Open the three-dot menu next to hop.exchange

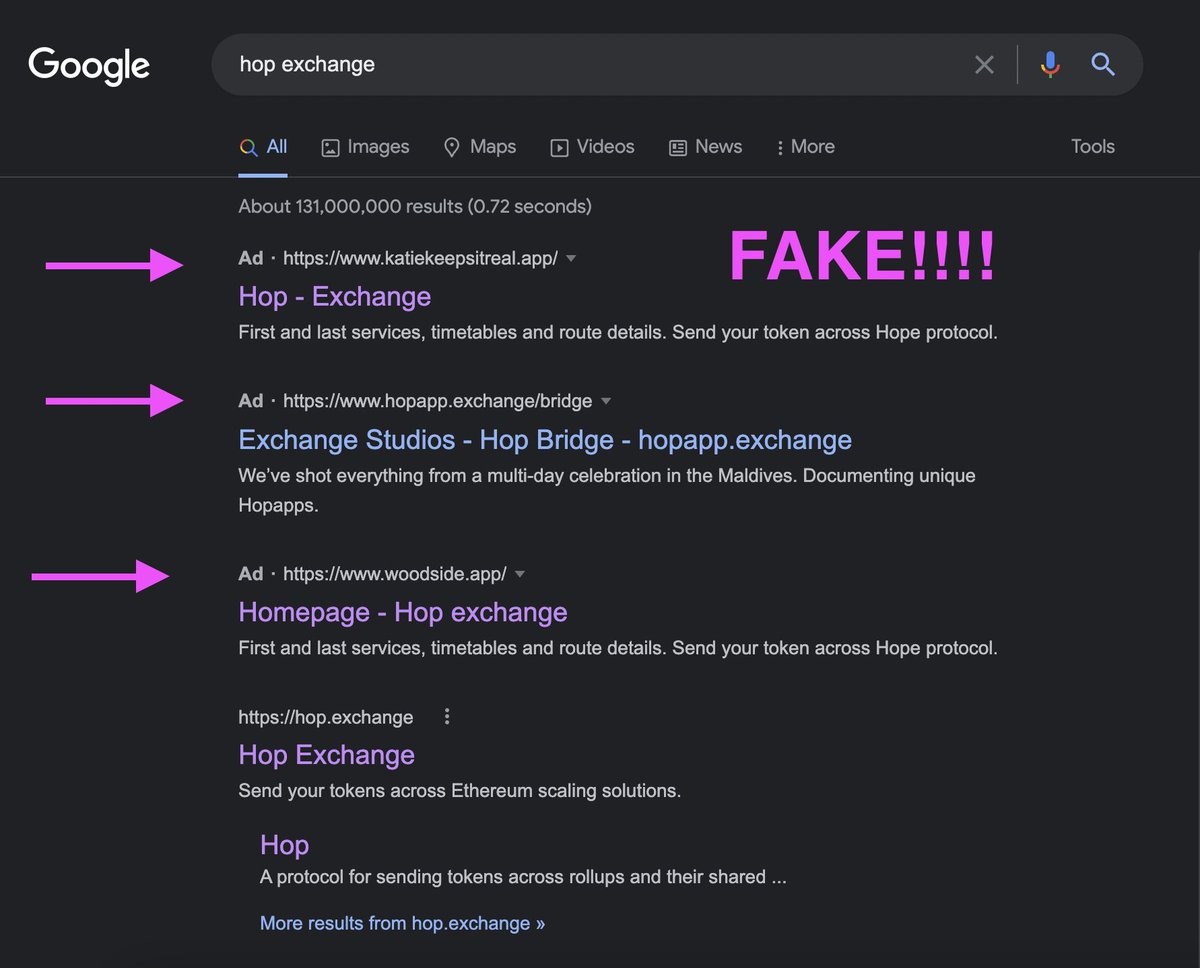pyautogui.click(x=447, y=716)
